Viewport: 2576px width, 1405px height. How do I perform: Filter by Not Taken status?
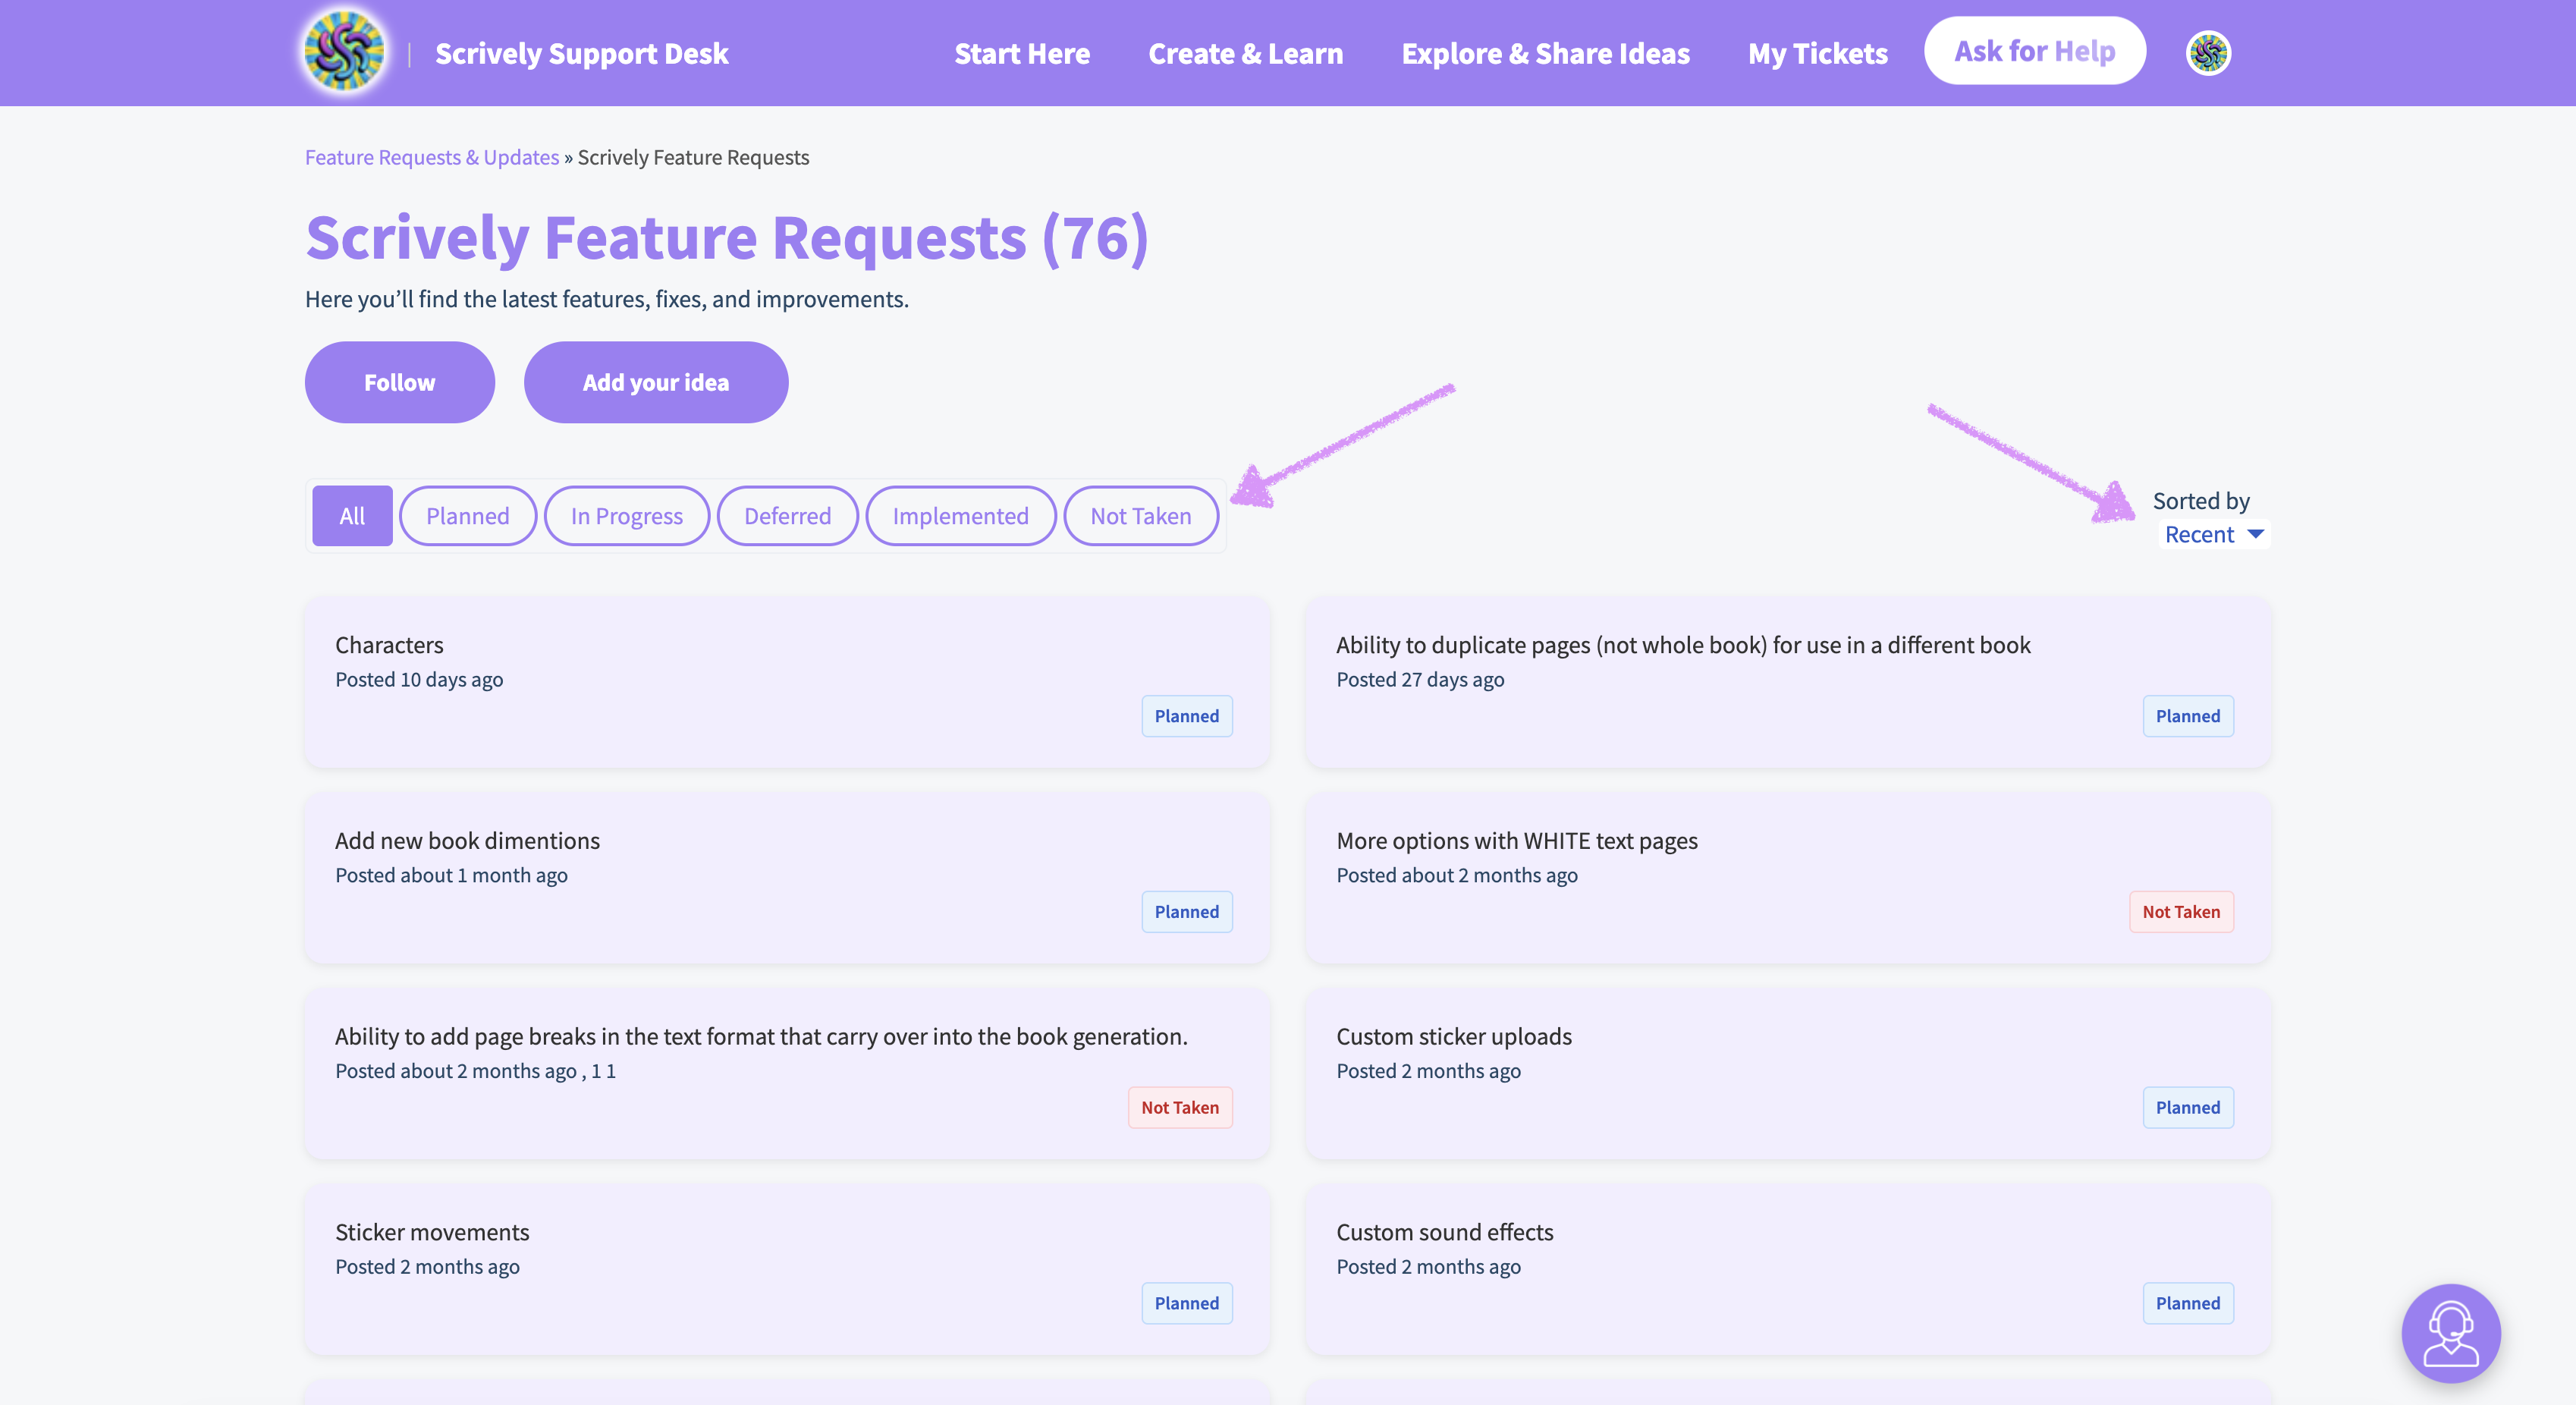1140,516
